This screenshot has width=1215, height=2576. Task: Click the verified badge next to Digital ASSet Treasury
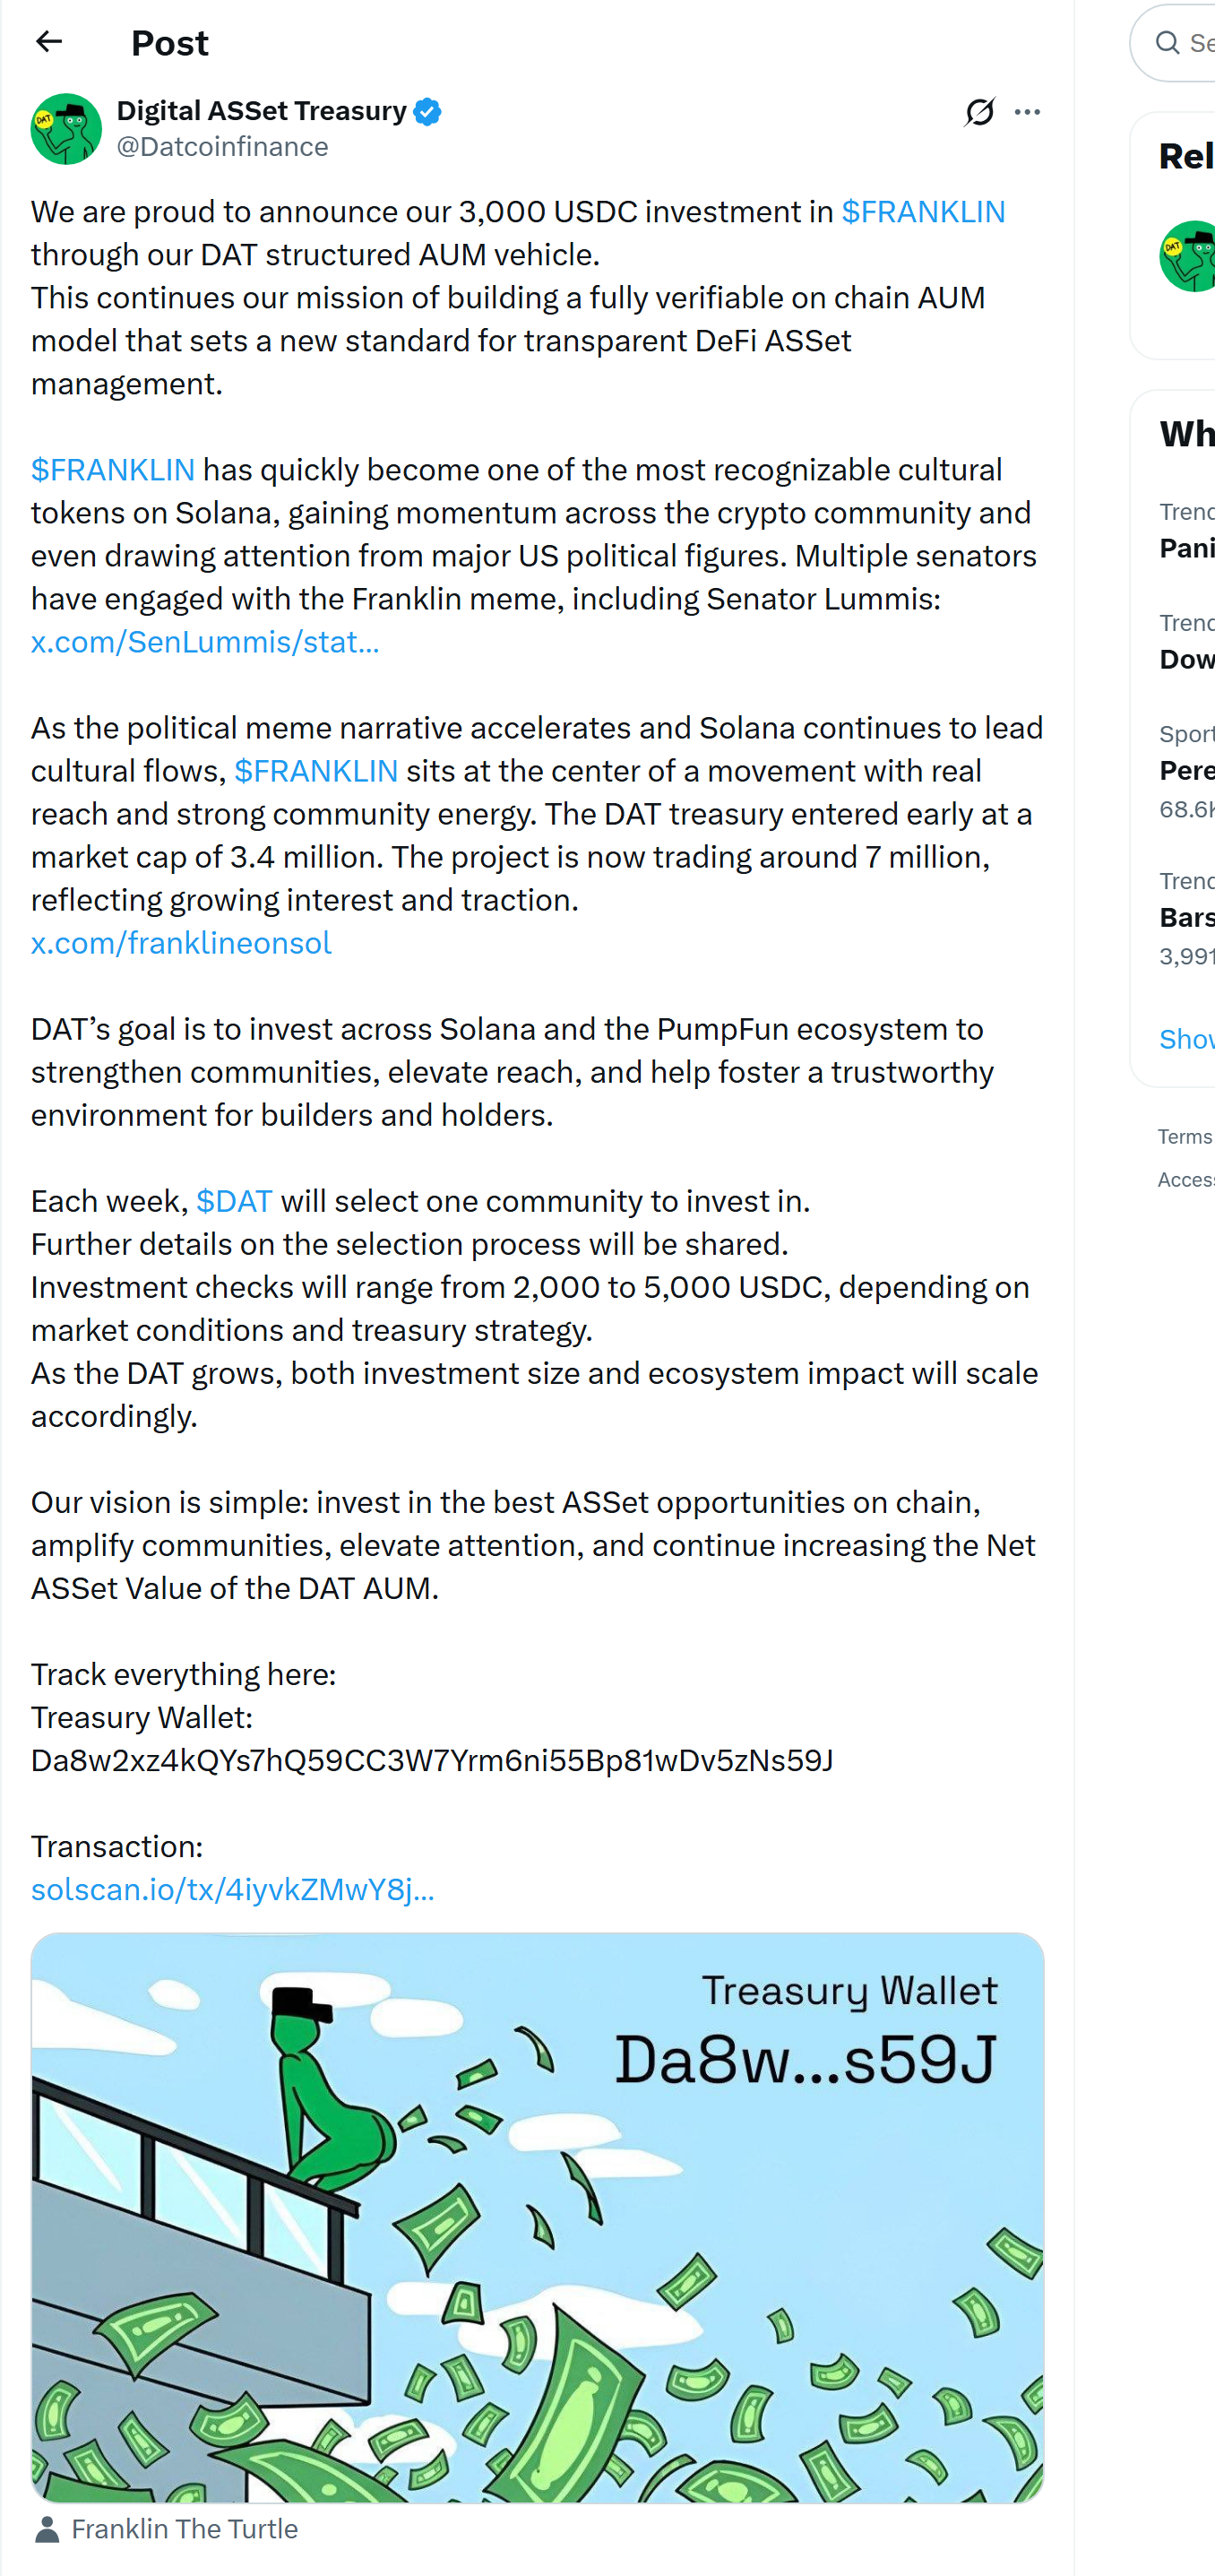(x=426, y=112)
